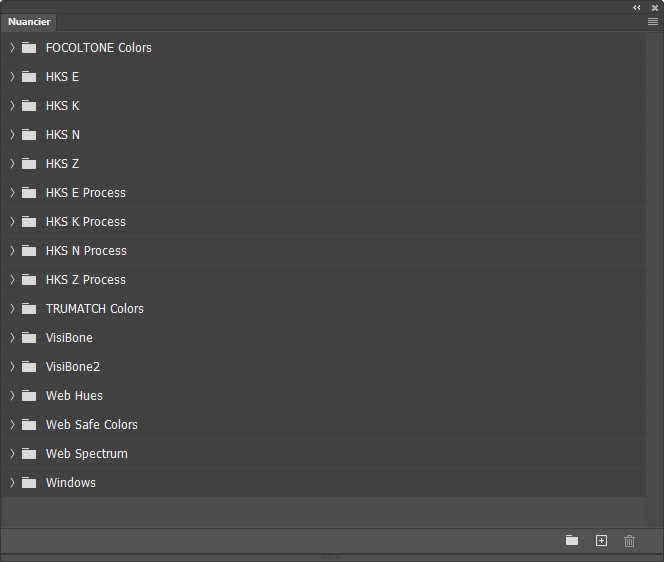Image resolution: width=664 pixels, height=562 pixels.
Task: Click the HKS Z Process folder icon
Action: coord(29,280)
